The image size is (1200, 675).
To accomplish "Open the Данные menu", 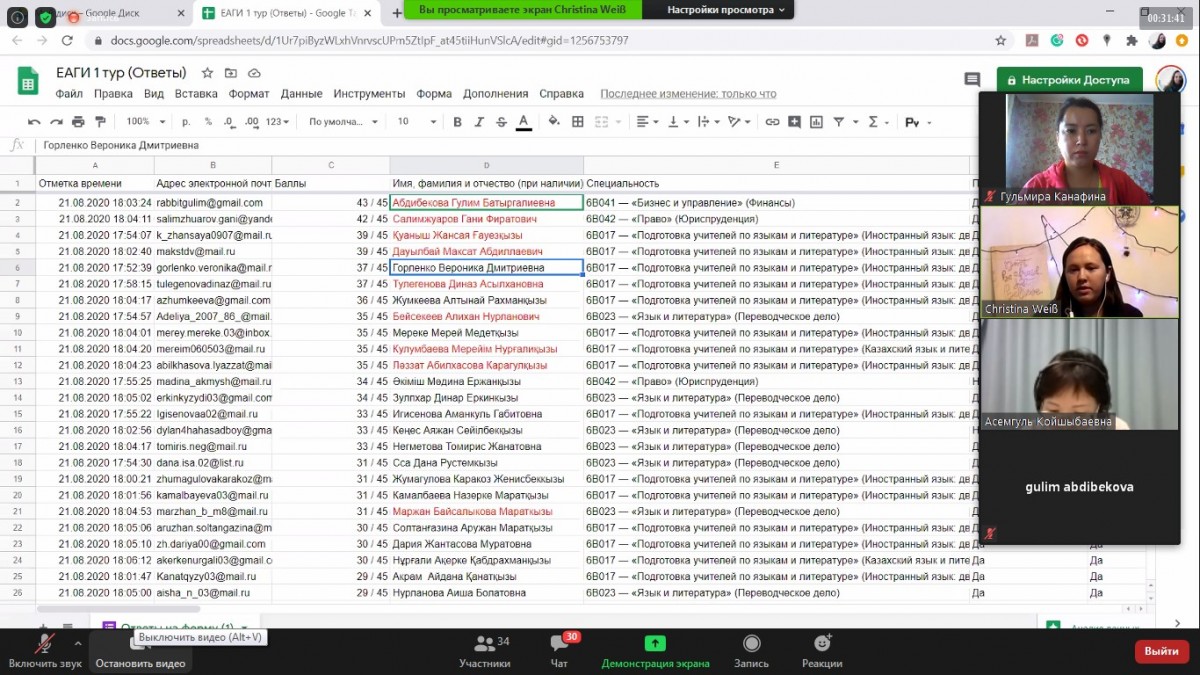I will pyautogui.click(x=301, y=94).
